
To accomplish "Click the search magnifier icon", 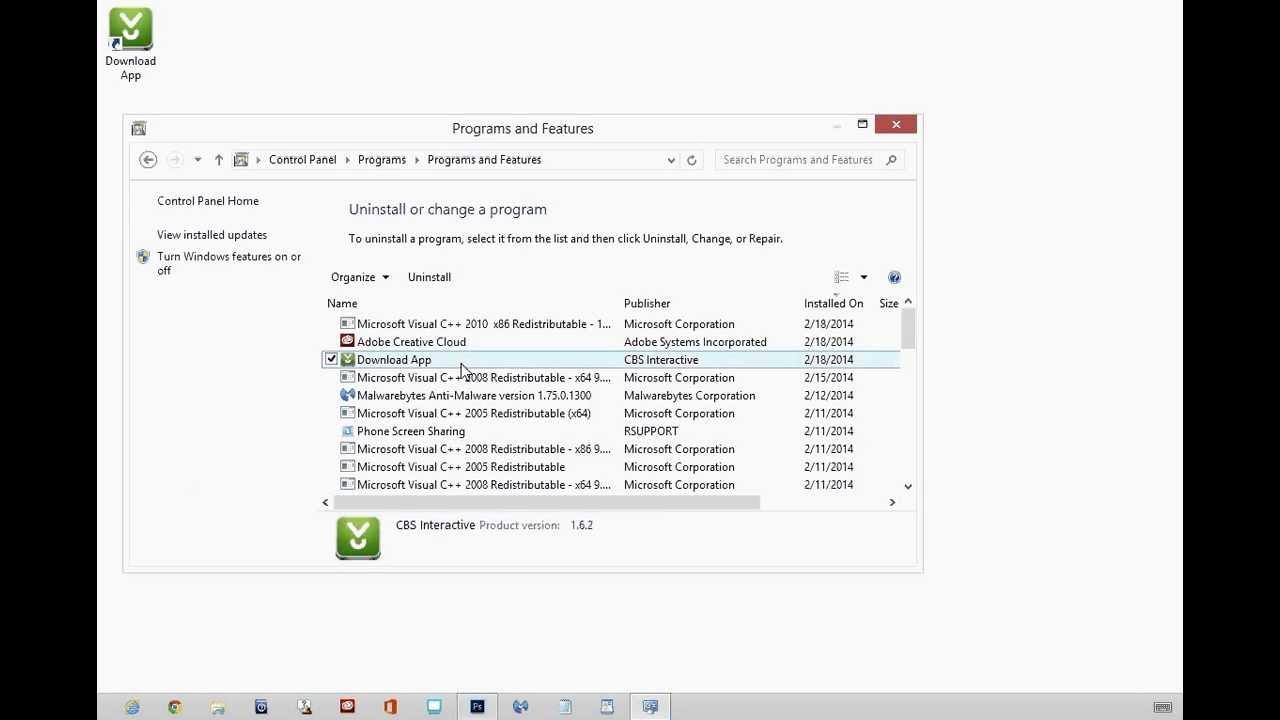I will 891,160.
